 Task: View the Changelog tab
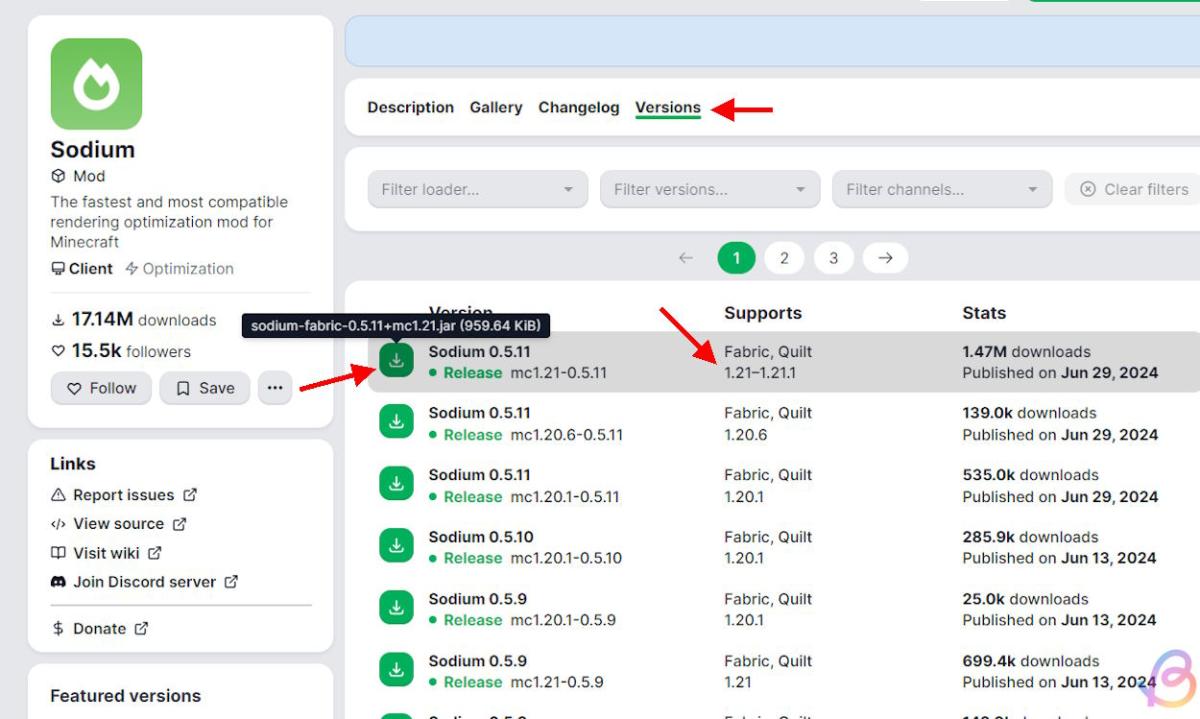point(578,107)
